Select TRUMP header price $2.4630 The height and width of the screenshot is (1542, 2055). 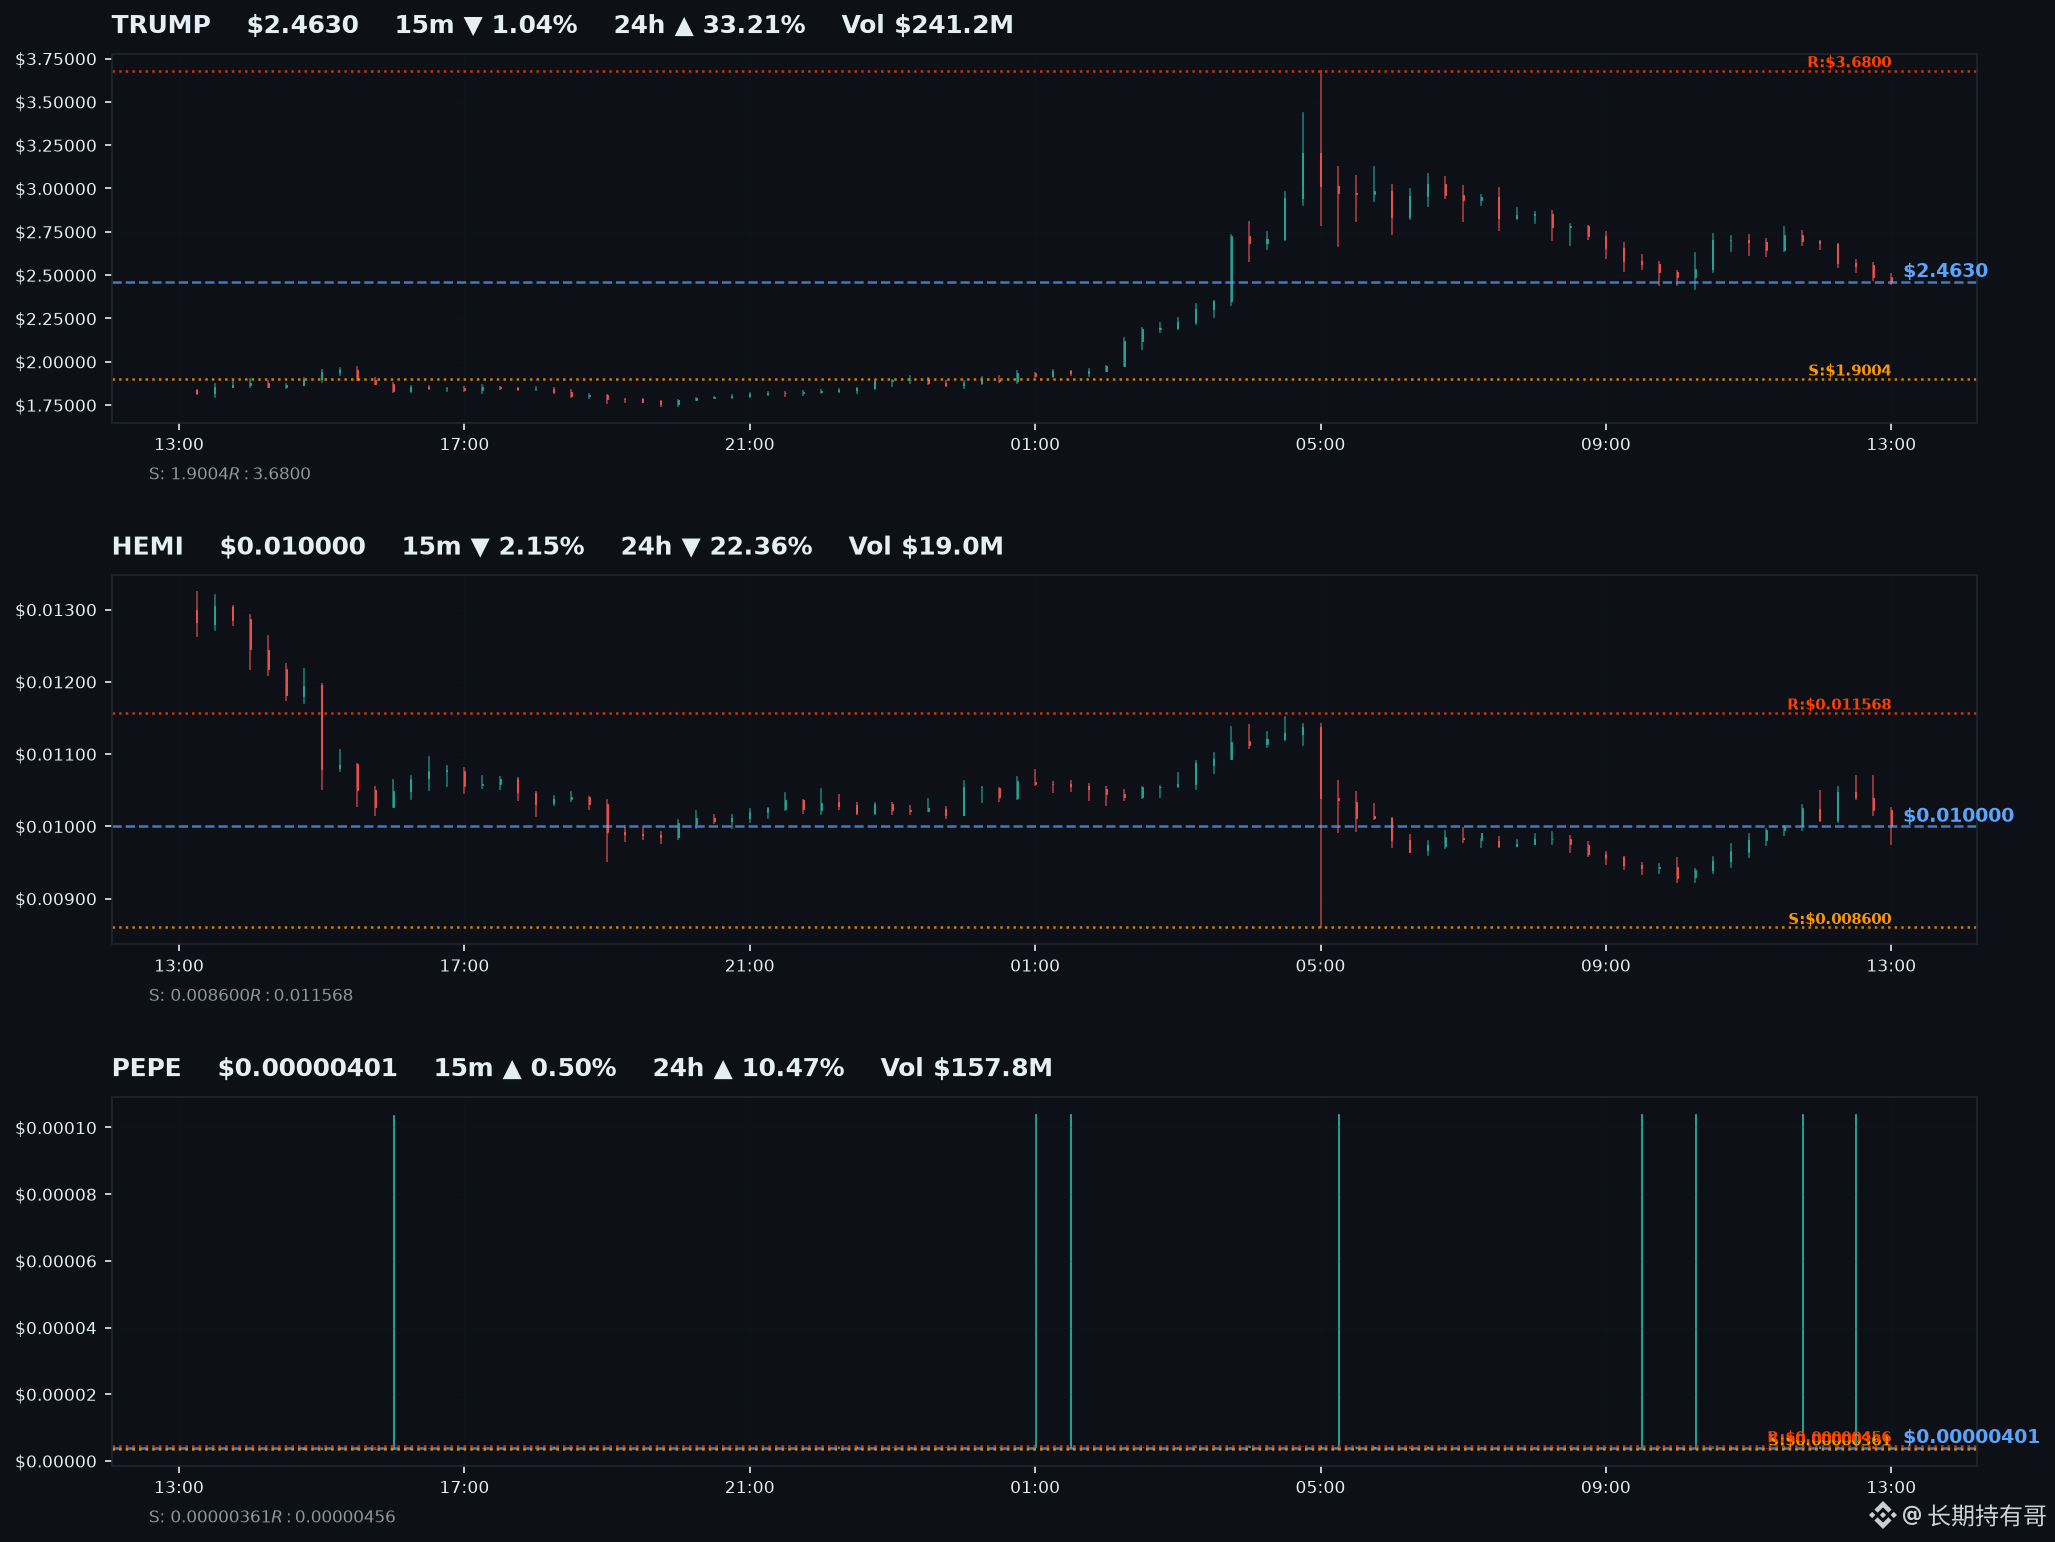302,25
